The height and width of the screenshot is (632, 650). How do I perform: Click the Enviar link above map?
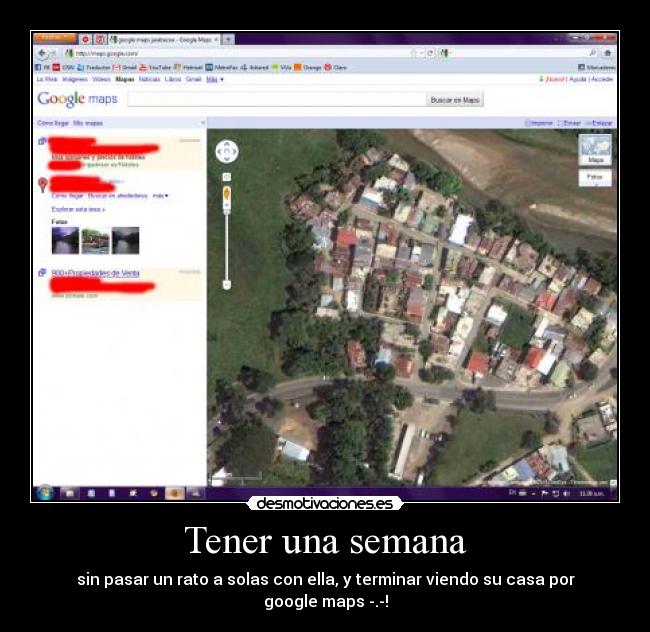coord(569,123)
